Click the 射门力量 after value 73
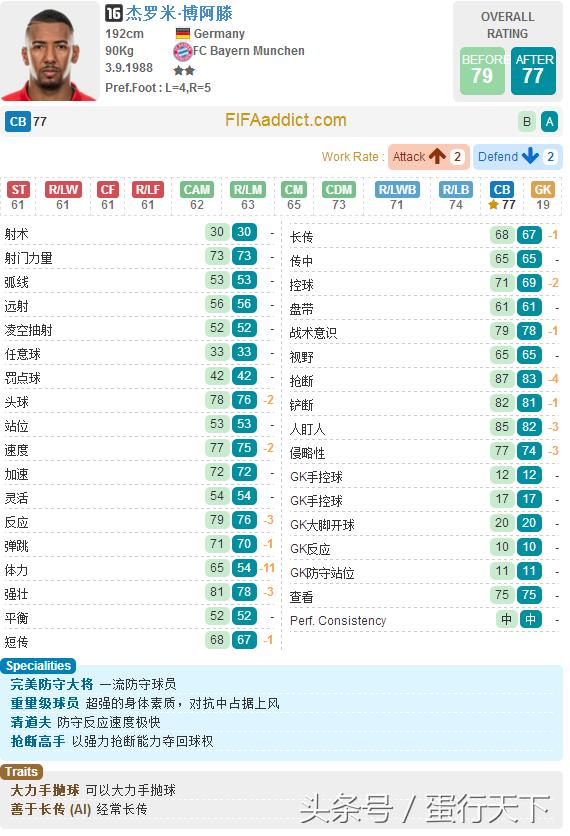This screenshot has width=570, height=836. (x=244, y=256)
